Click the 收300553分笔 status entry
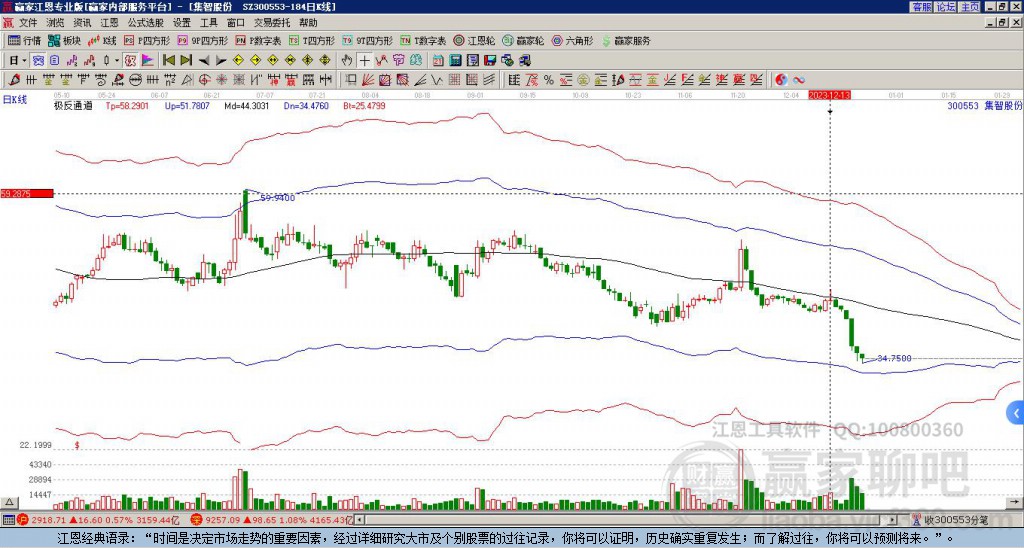Viewport: 1024px width, 548px height. click(956, 520)
